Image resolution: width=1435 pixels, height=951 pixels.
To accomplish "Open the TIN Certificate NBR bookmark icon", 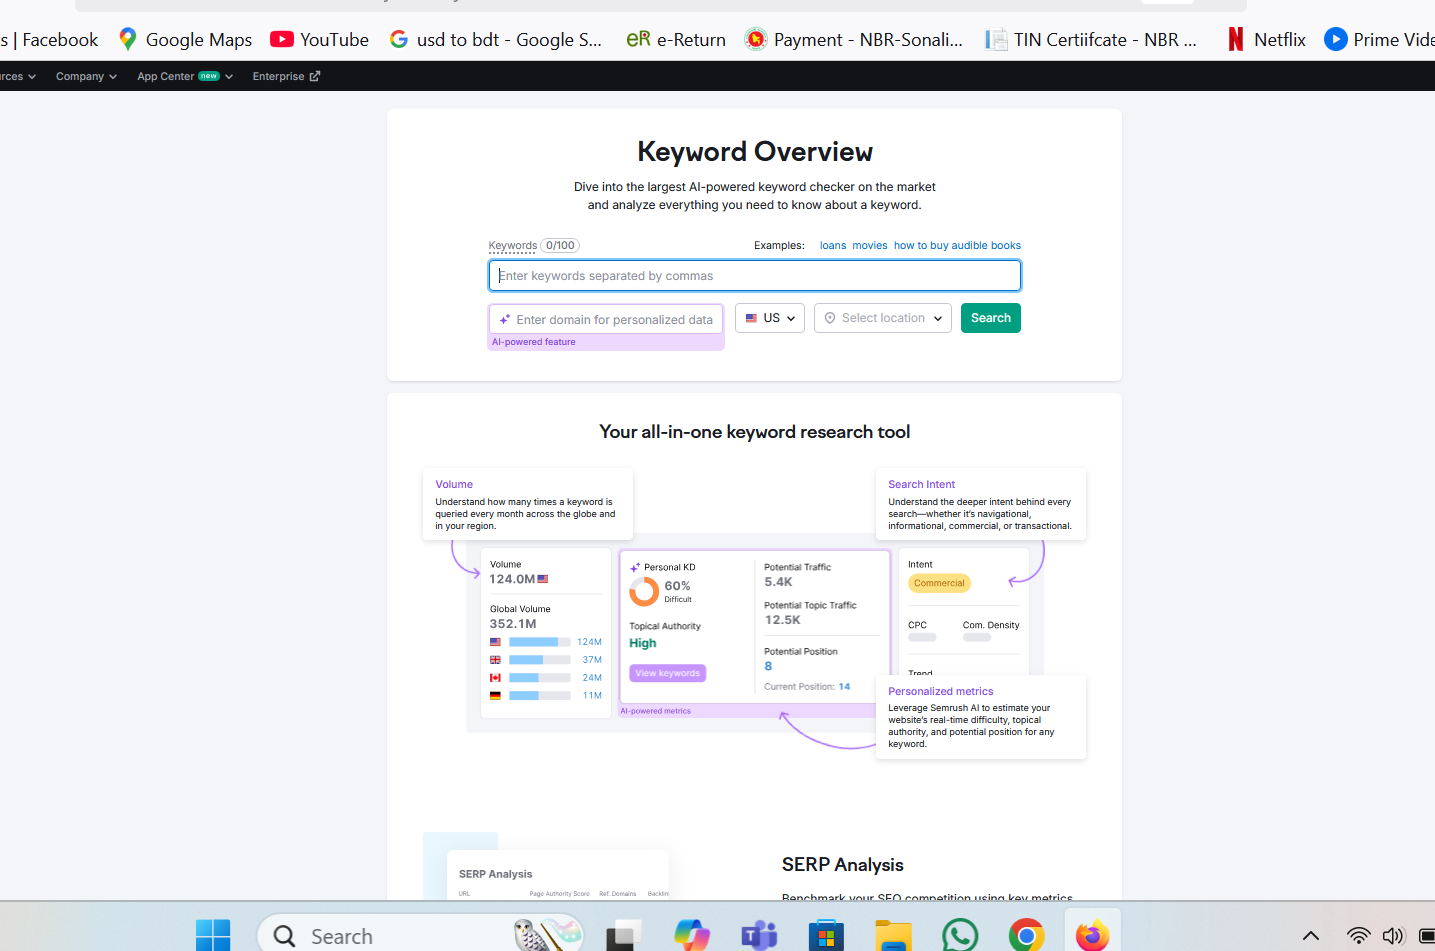I will [996, 39].
